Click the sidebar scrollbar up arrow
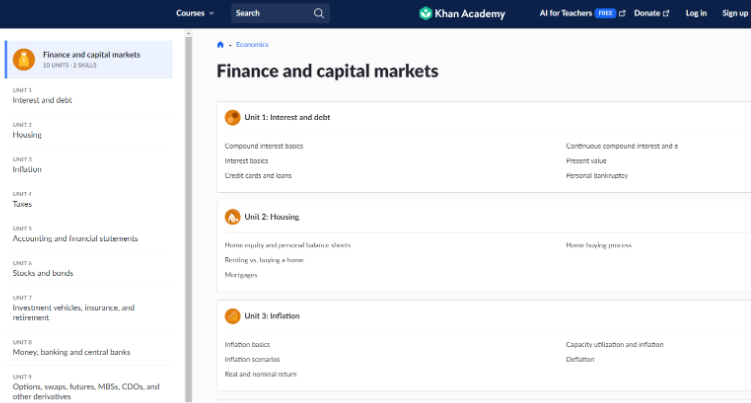The image size is (751, 403). (x=188, y=33)
